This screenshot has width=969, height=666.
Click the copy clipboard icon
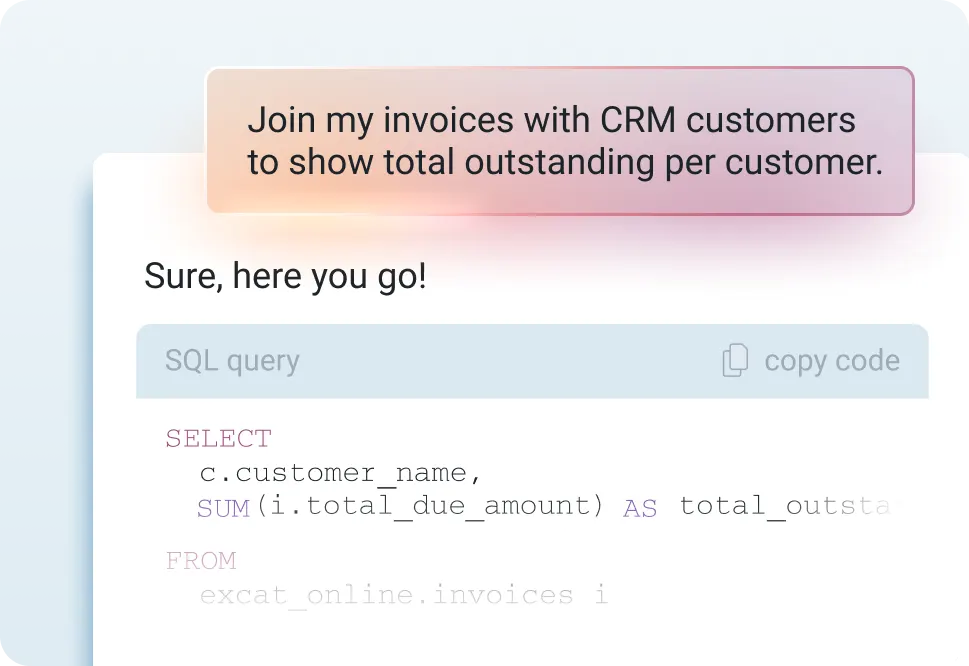(735, 361)
